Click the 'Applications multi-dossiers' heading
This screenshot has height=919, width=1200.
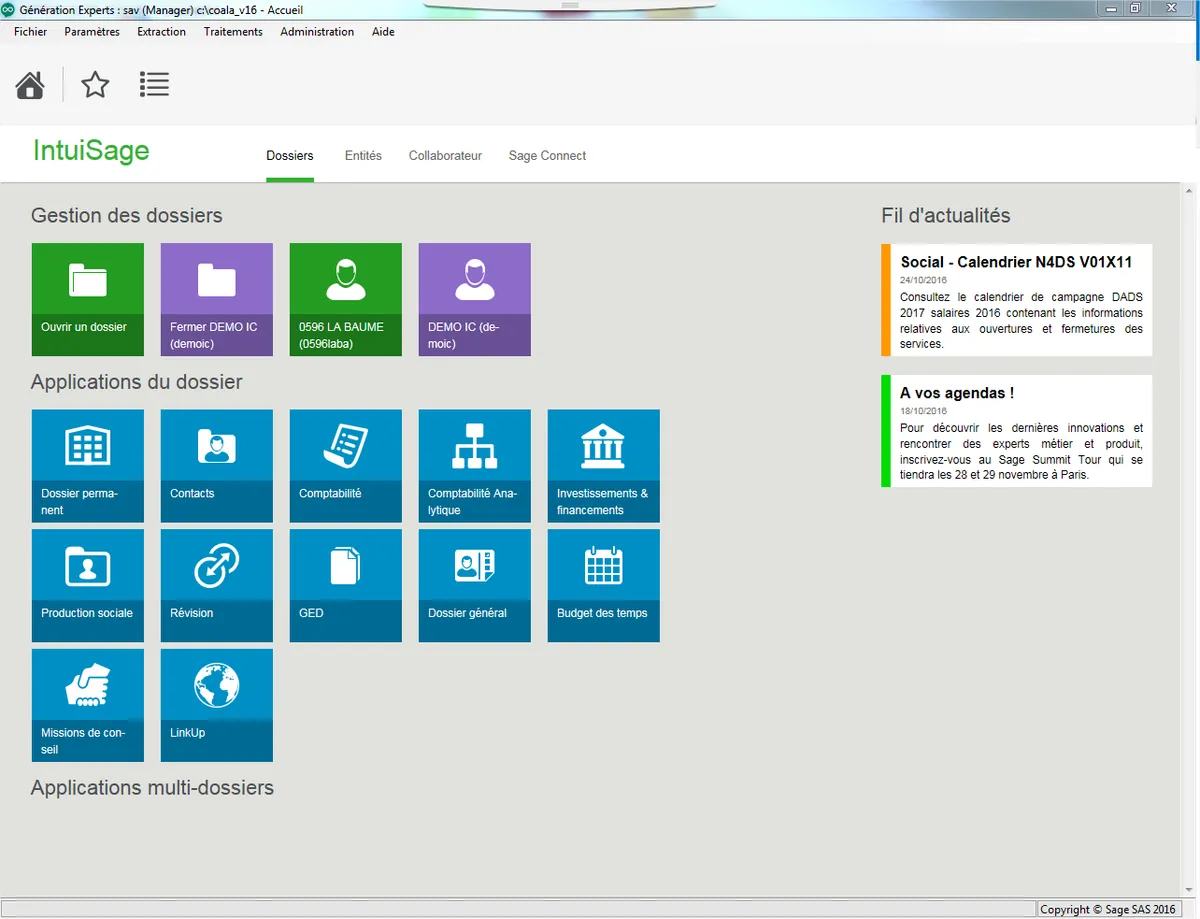coord(152,788)
